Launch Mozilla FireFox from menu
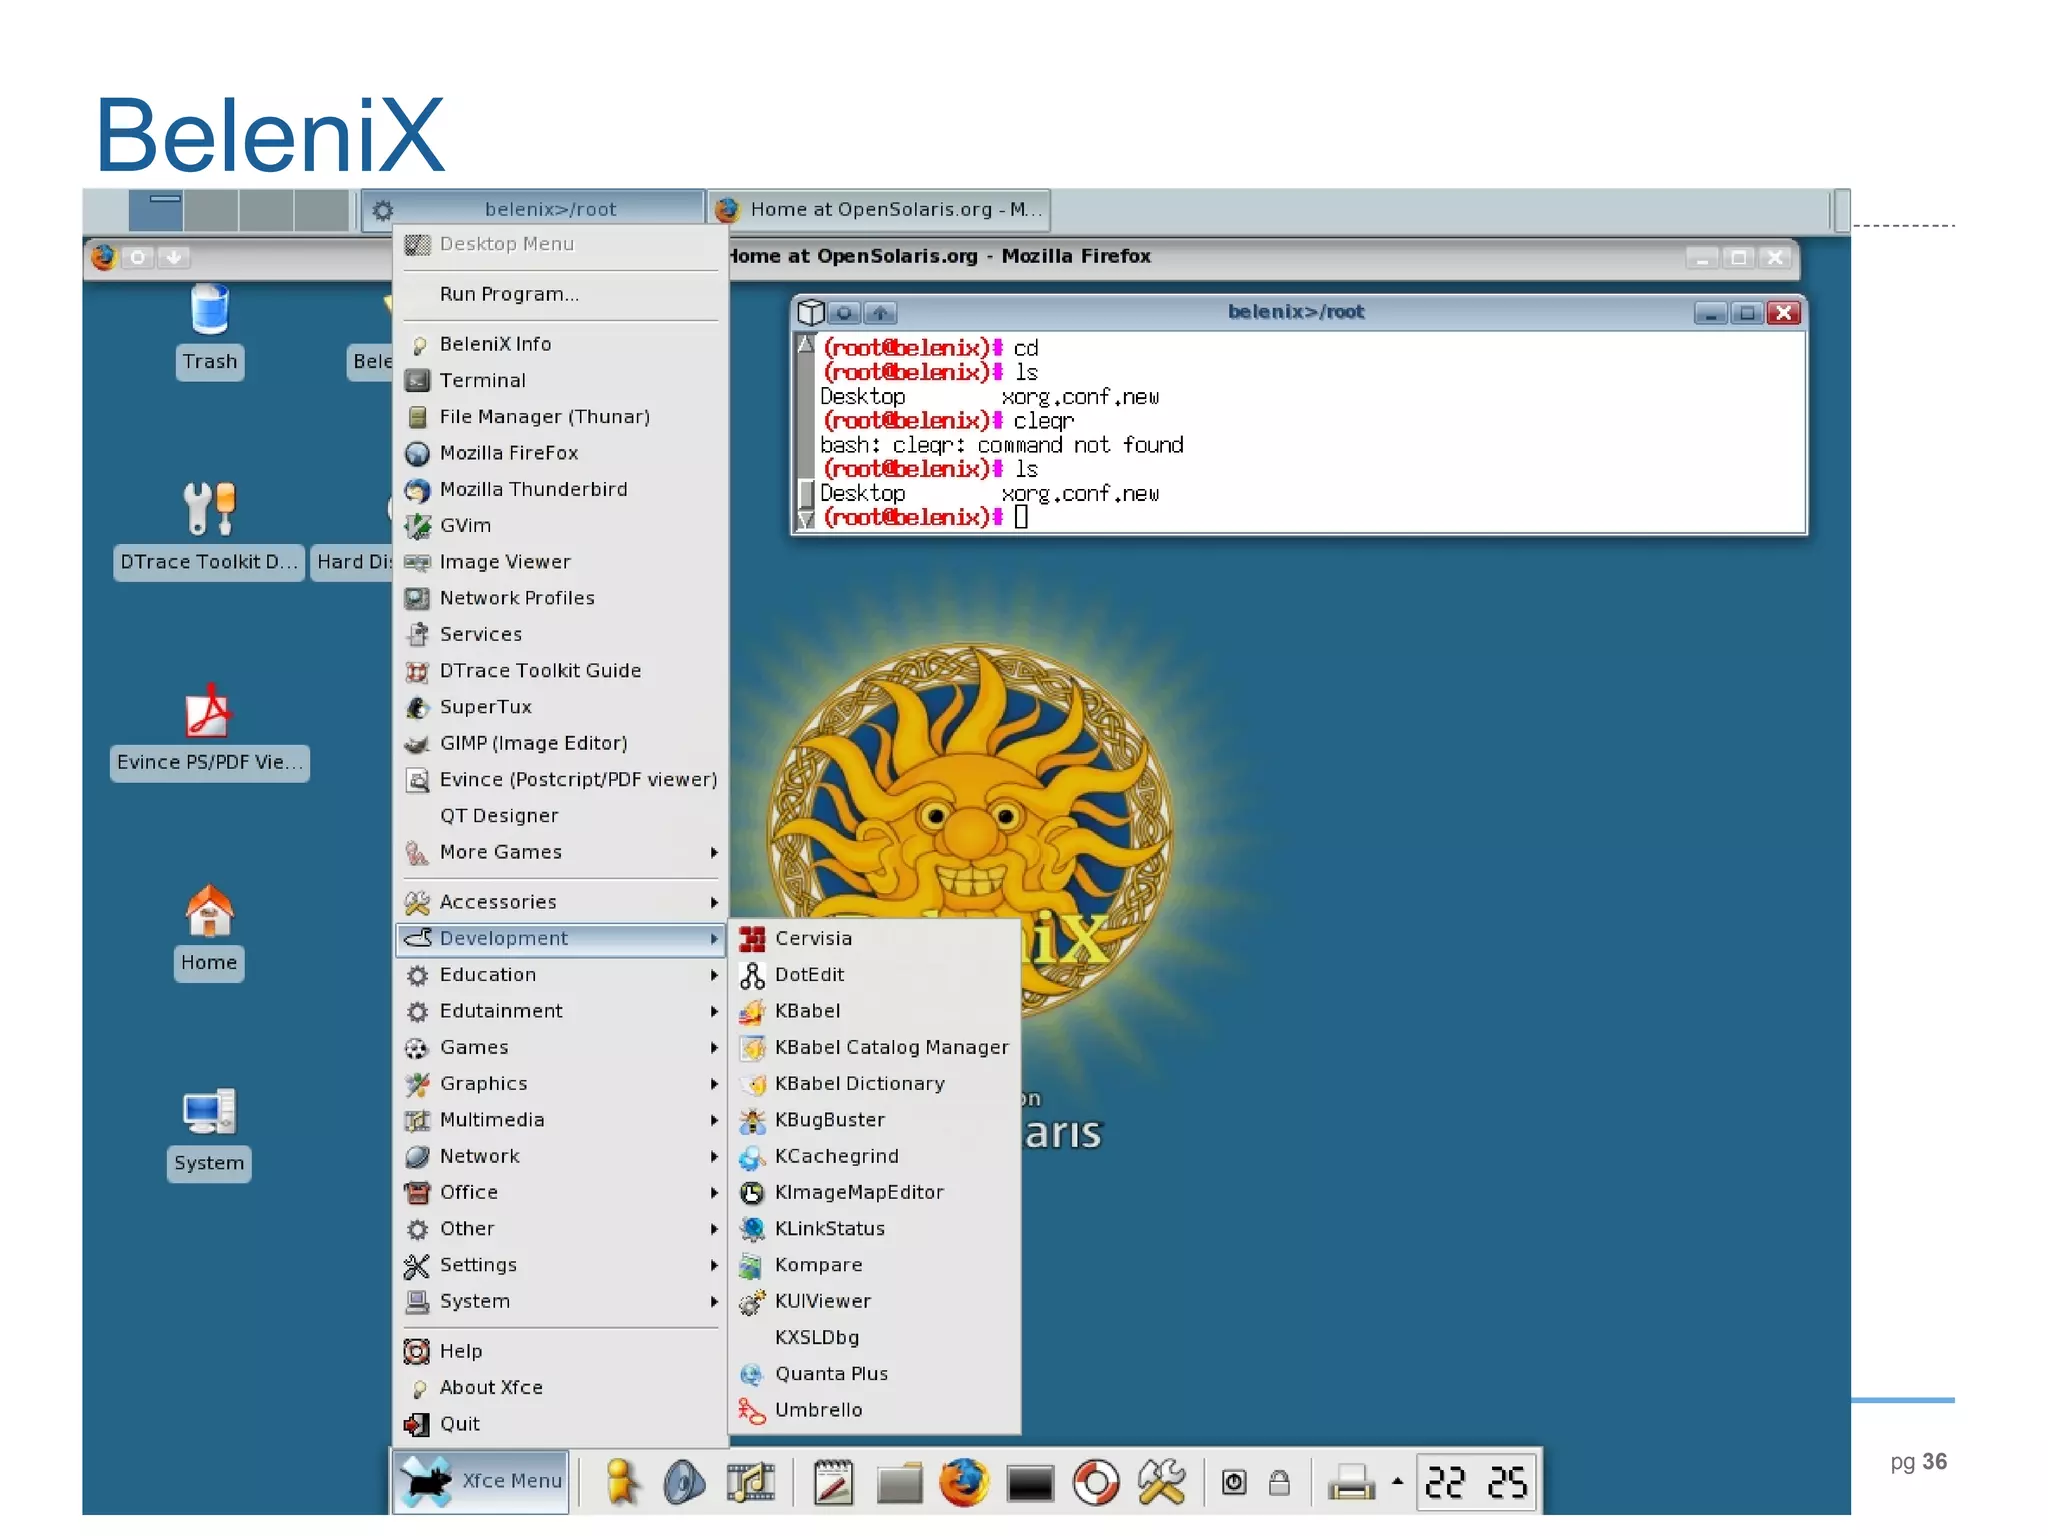Screen dimensions: 2048x1536 560,453
